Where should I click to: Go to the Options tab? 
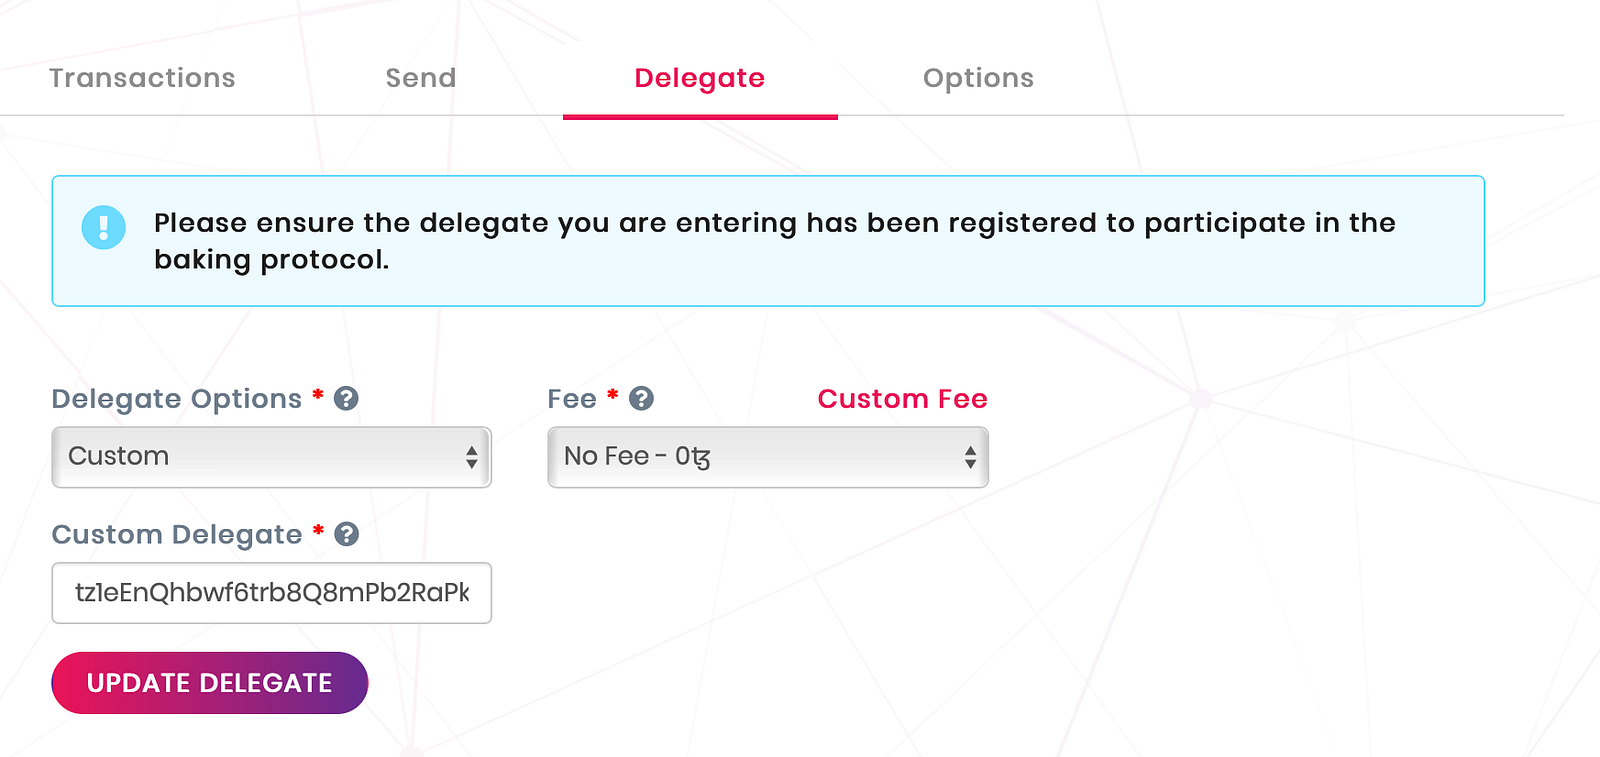[978, 78]
